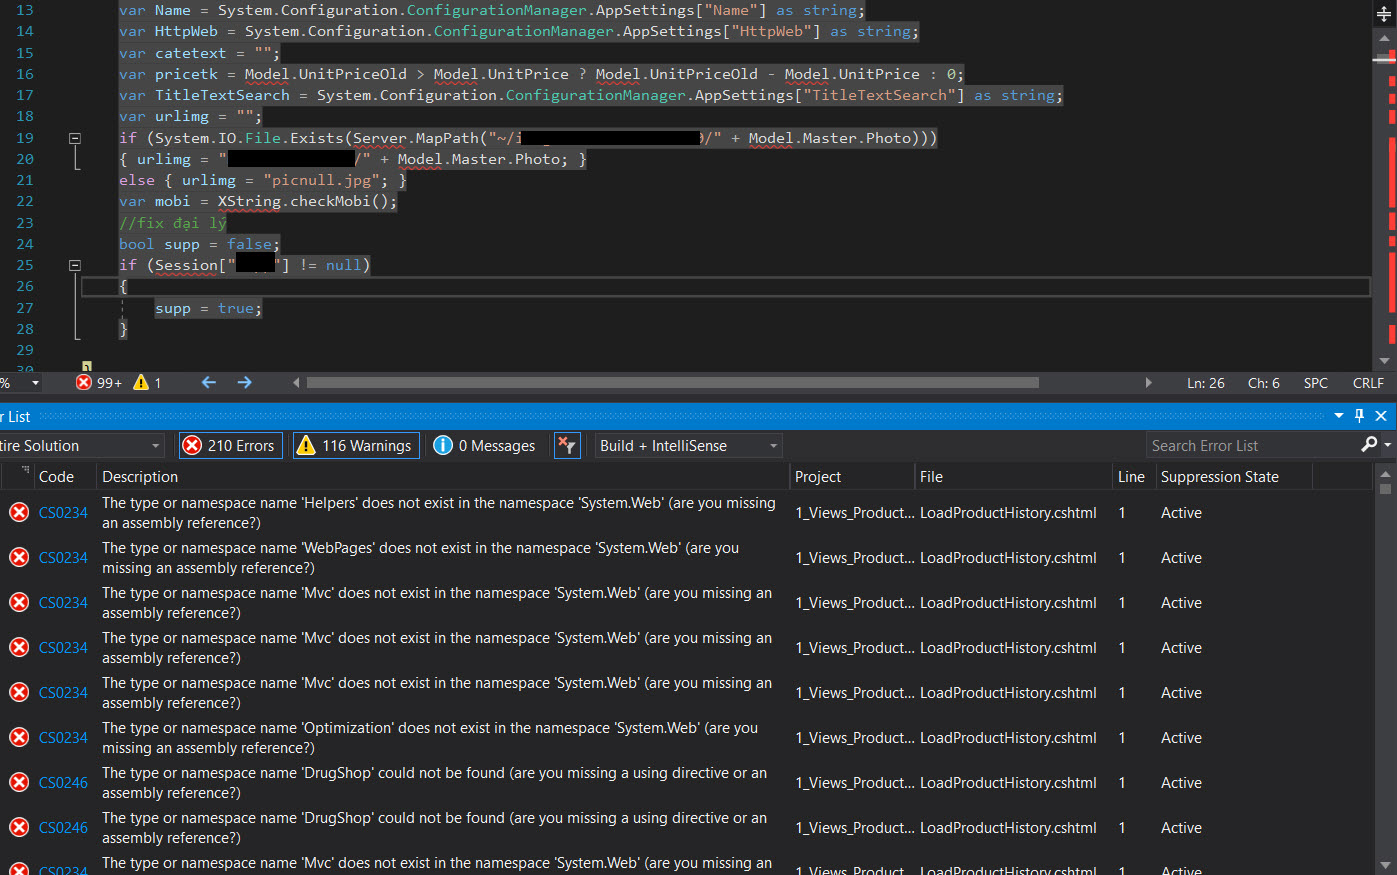Toggle the 210 Errors filter
This screenshot has height=875, width=1397.
click(x=231, y=446)
